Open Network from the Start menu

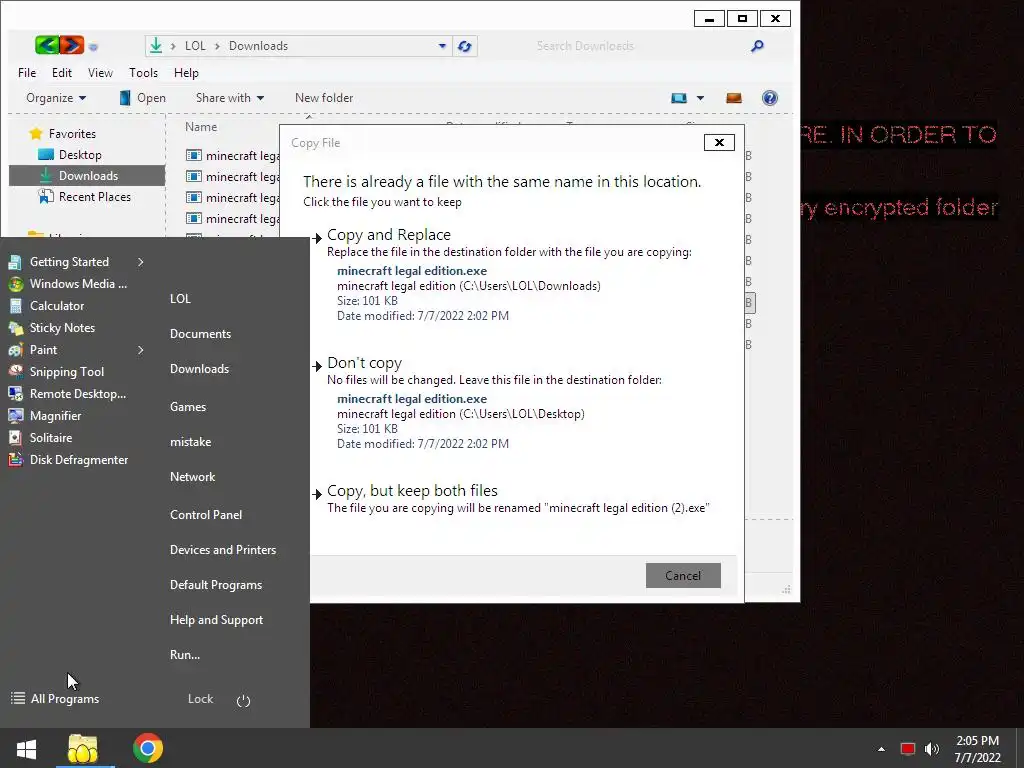pos(193,477)
